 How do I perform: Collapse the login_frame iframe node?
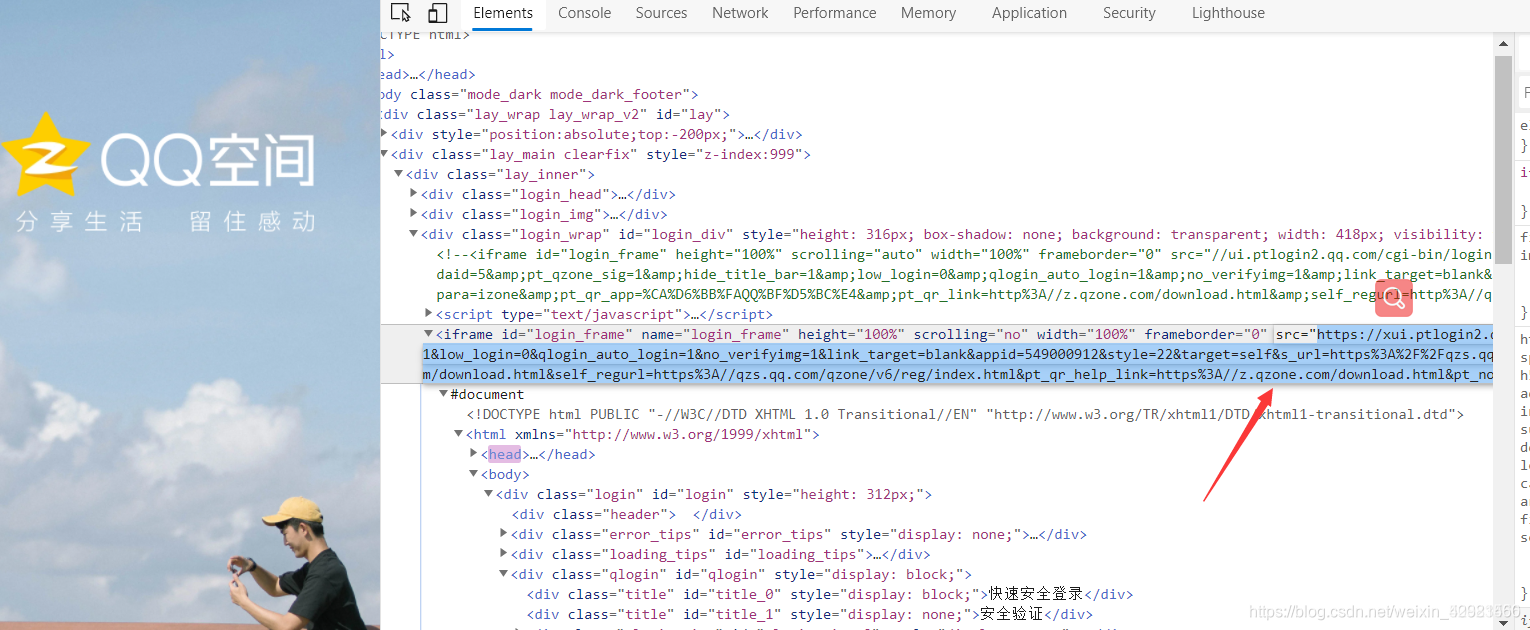click(x=430, y=334)
